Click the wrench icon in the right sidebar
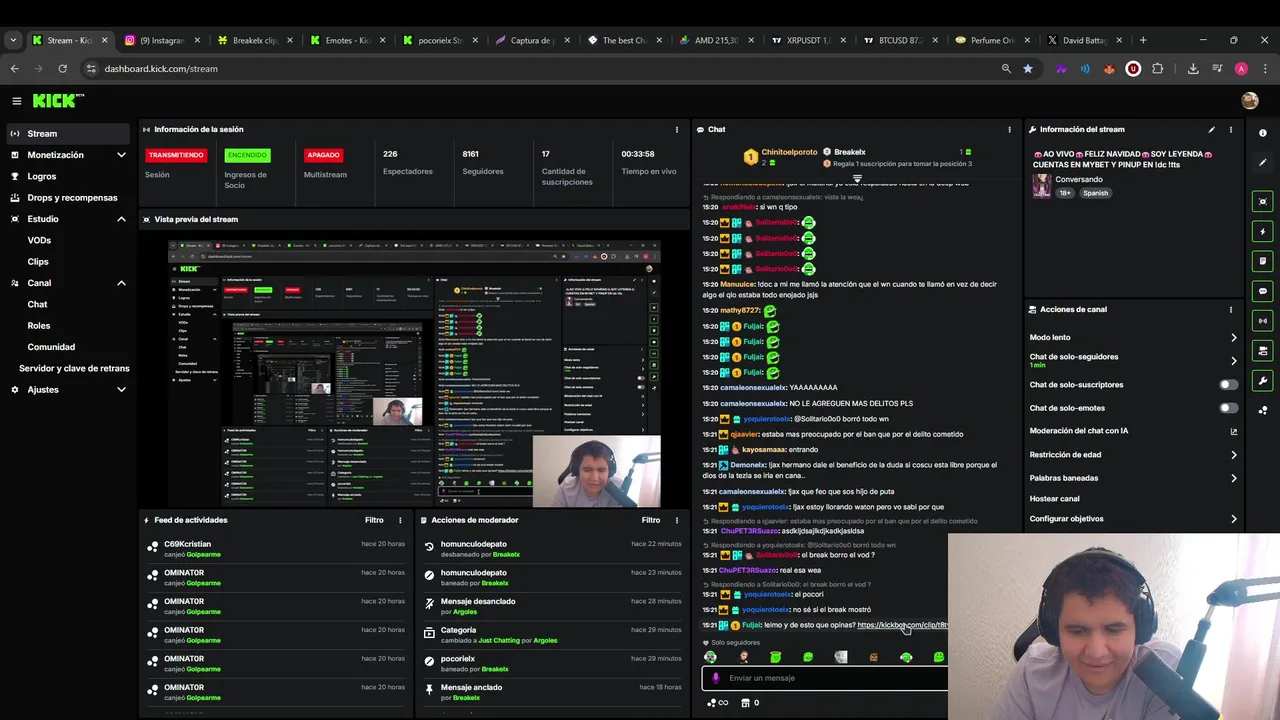The width and height of the screenshot is (1280, 720). coord(1263,380)
